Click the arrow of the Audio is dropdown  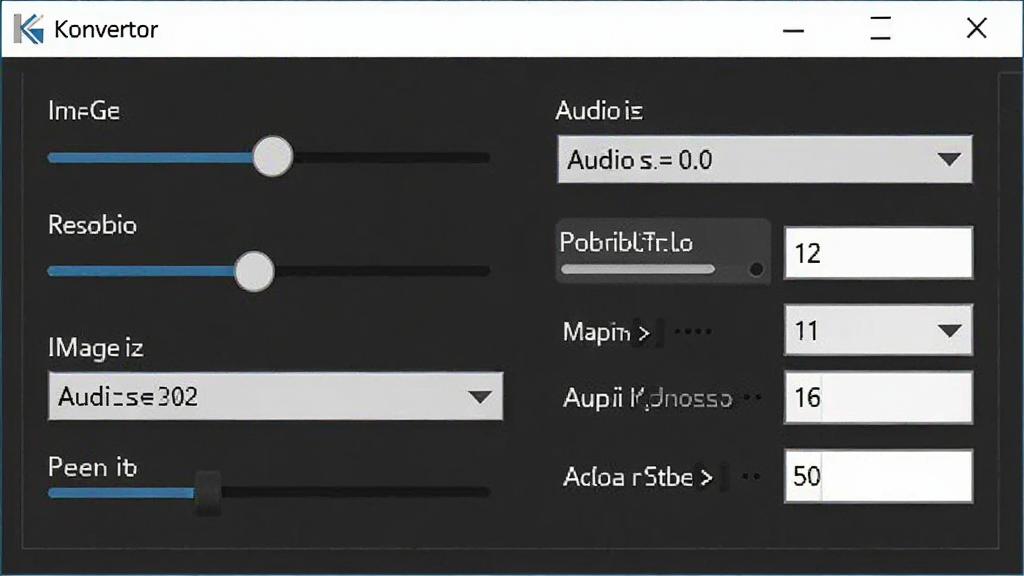(x=948, y=159)
